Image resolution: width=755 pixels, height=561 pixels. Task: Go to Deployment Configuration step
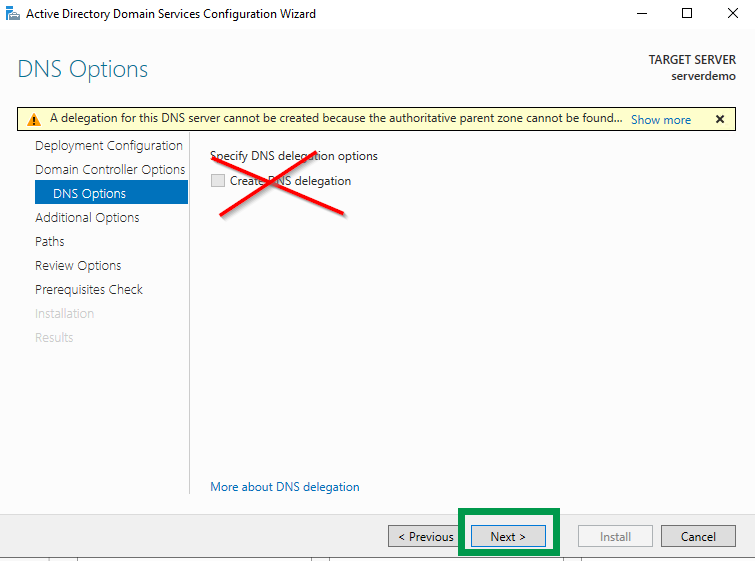(108, 146)
